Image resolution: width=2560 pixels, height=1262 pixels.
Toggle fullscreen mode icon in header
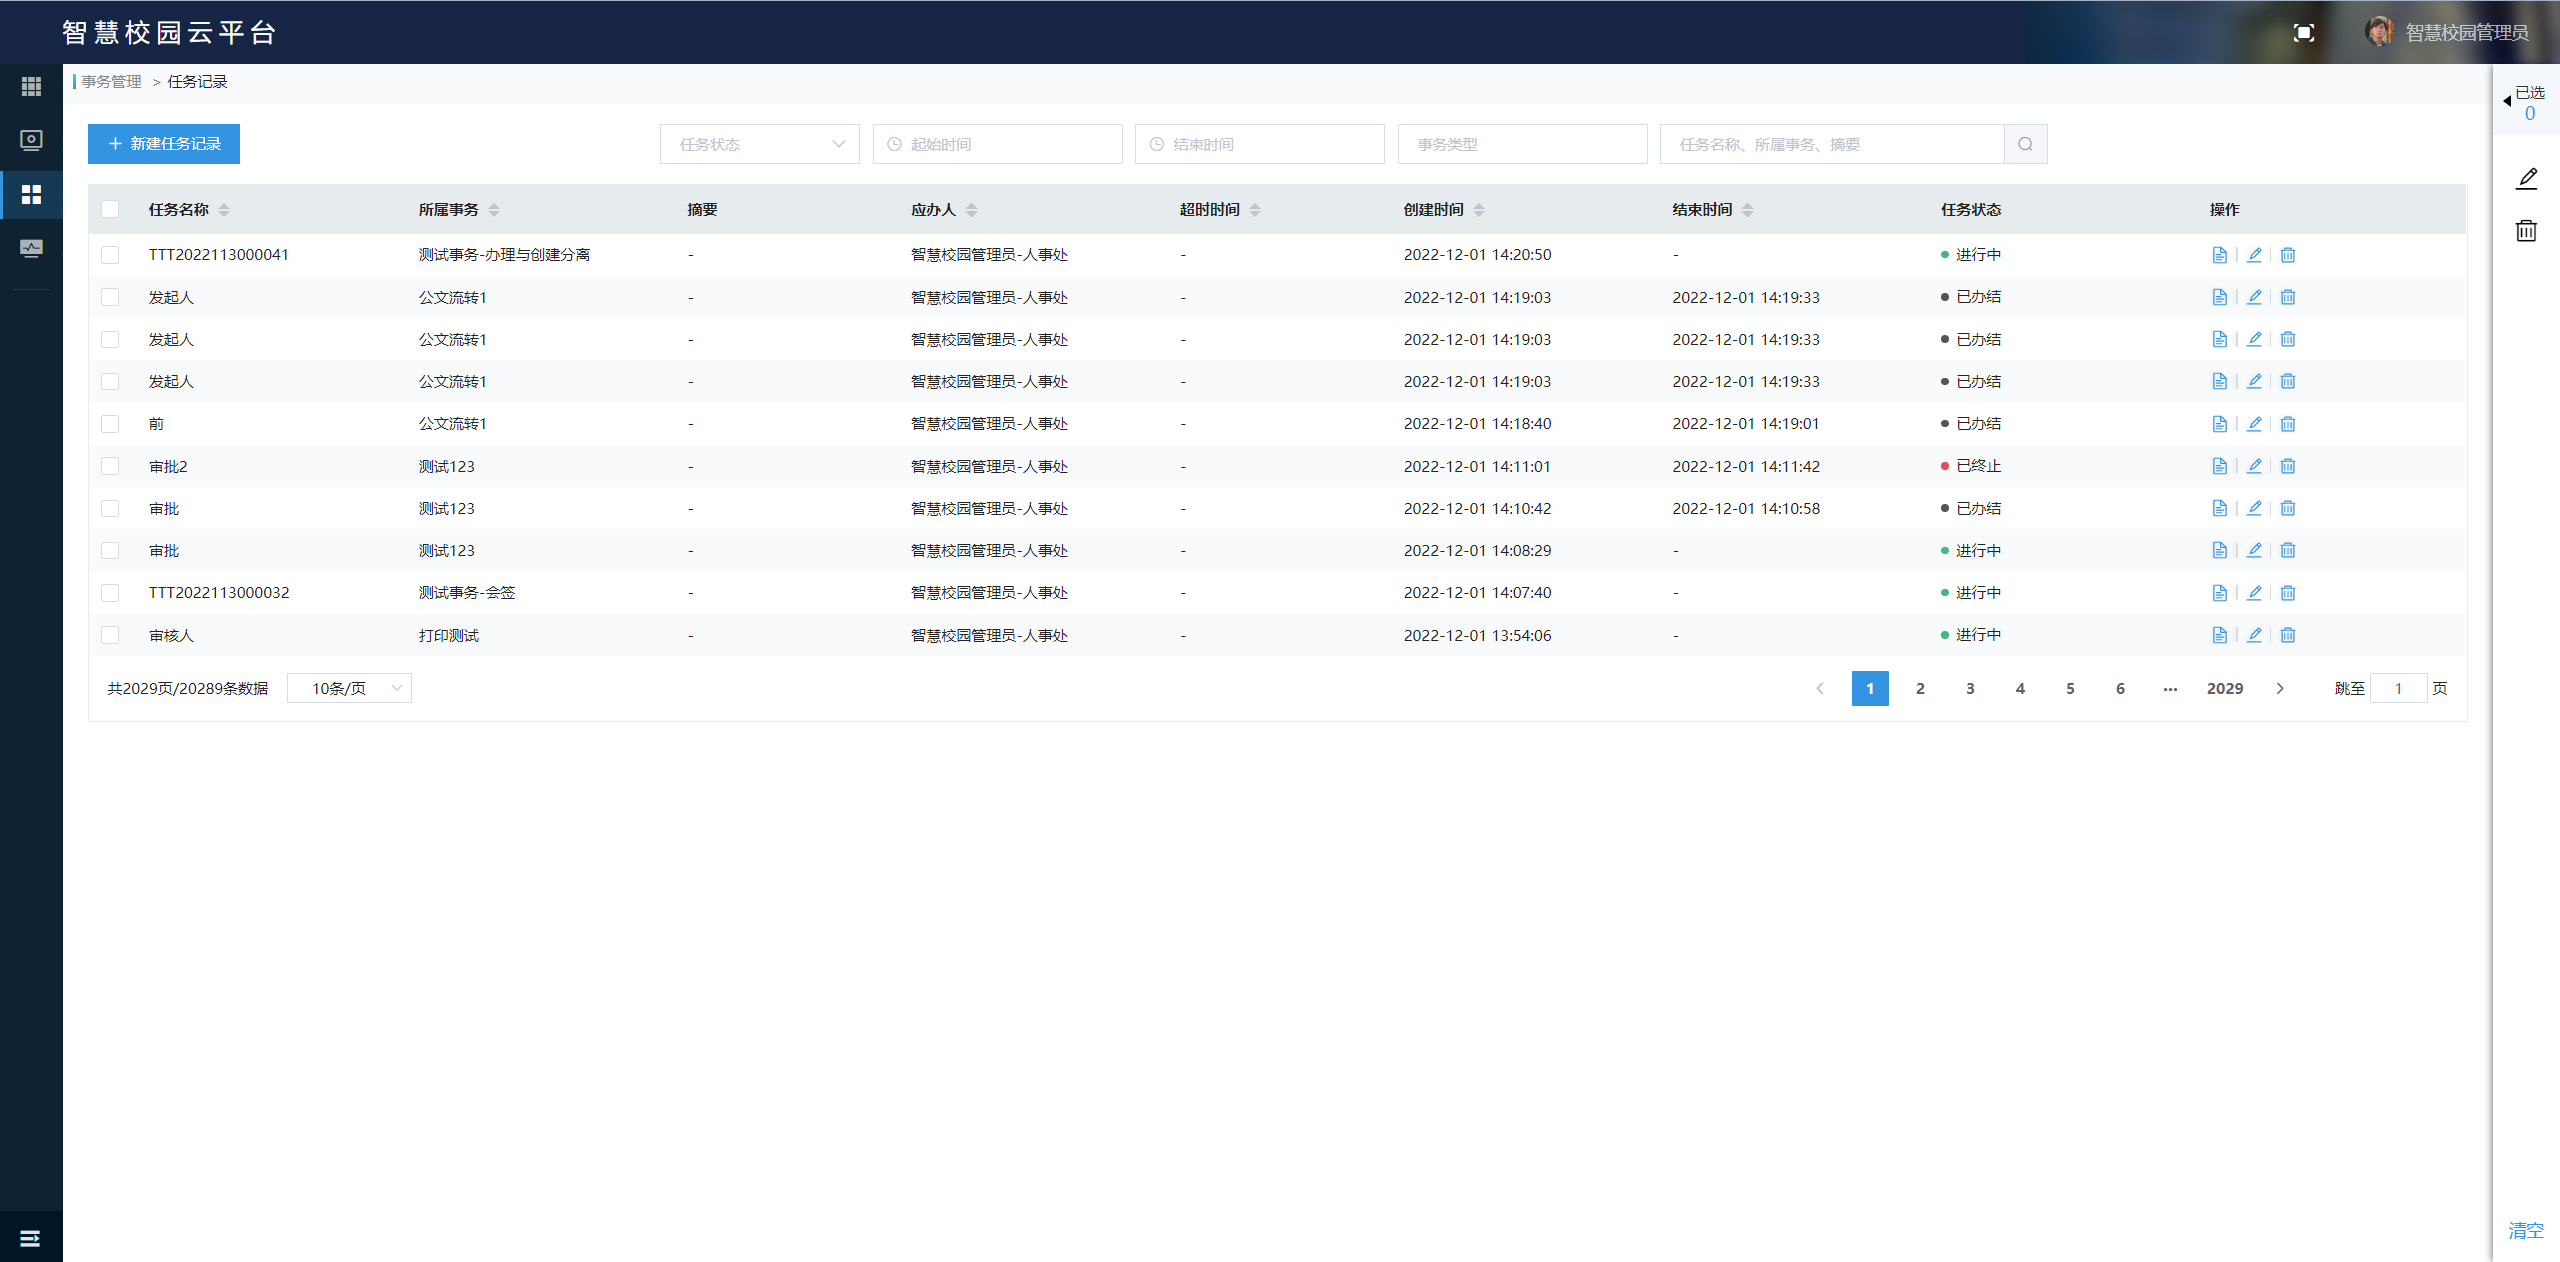[x=2304, y=33]
